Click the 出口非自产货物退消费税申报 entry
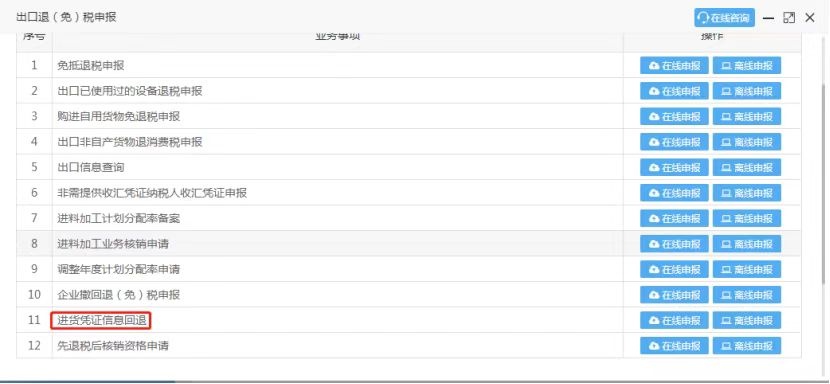 pyautogui.click(x=130, y=142)
